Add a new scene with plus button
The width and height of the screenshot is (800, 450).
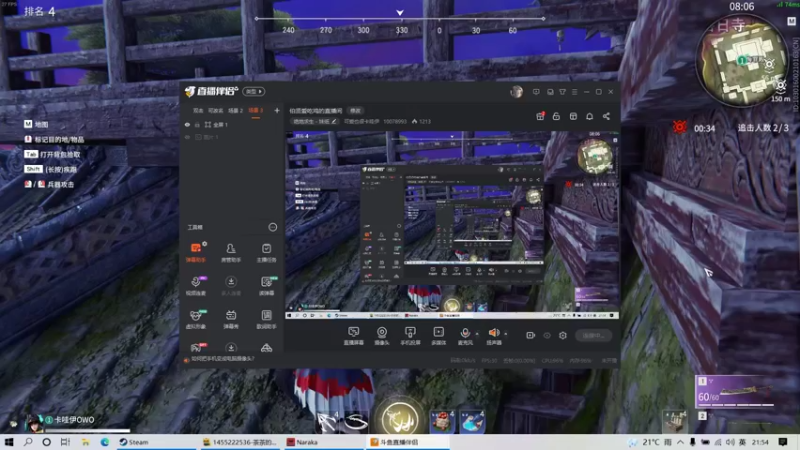point(277,110)
